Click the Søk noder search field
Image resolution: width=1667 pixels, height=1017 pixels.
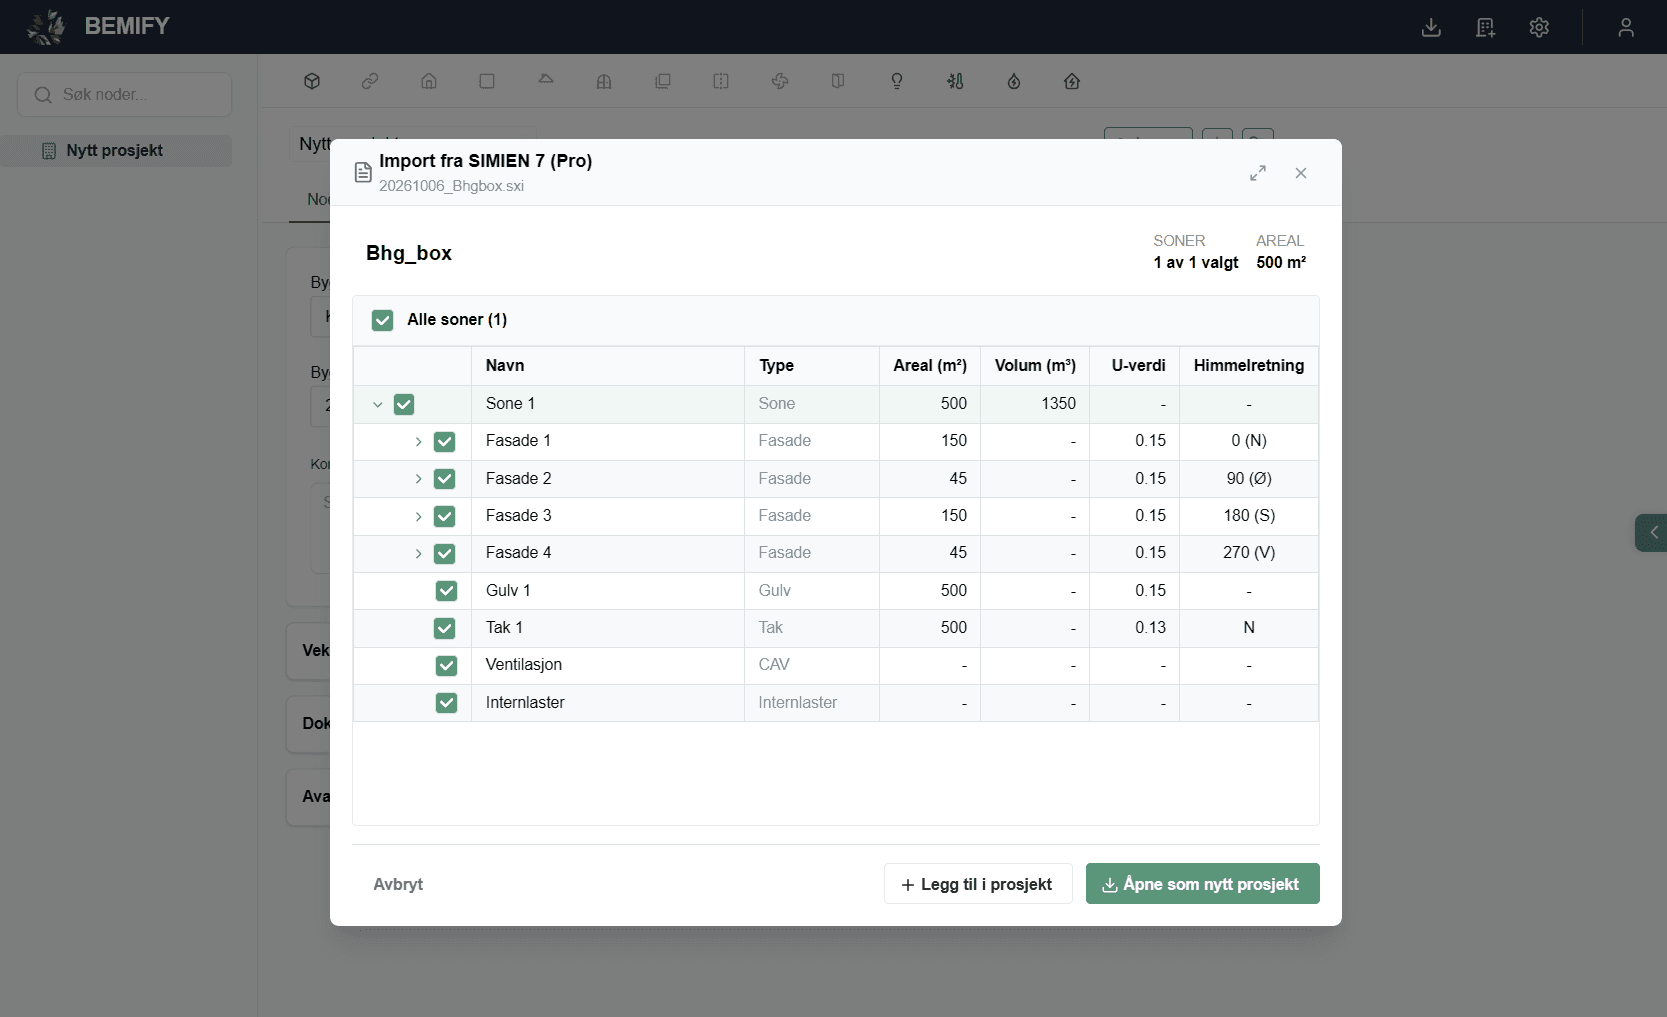point(125,95)
